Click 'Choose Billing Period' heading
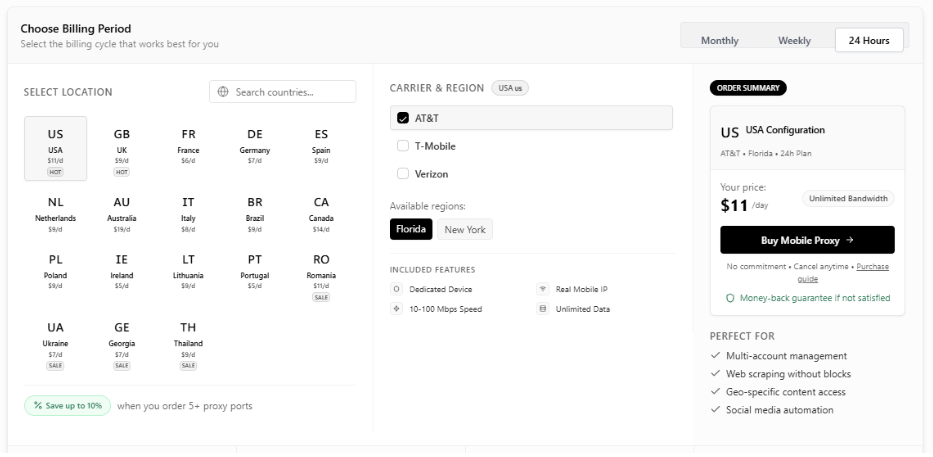Image resolution: width=933 pixels, height=457 pixels. 76,29
